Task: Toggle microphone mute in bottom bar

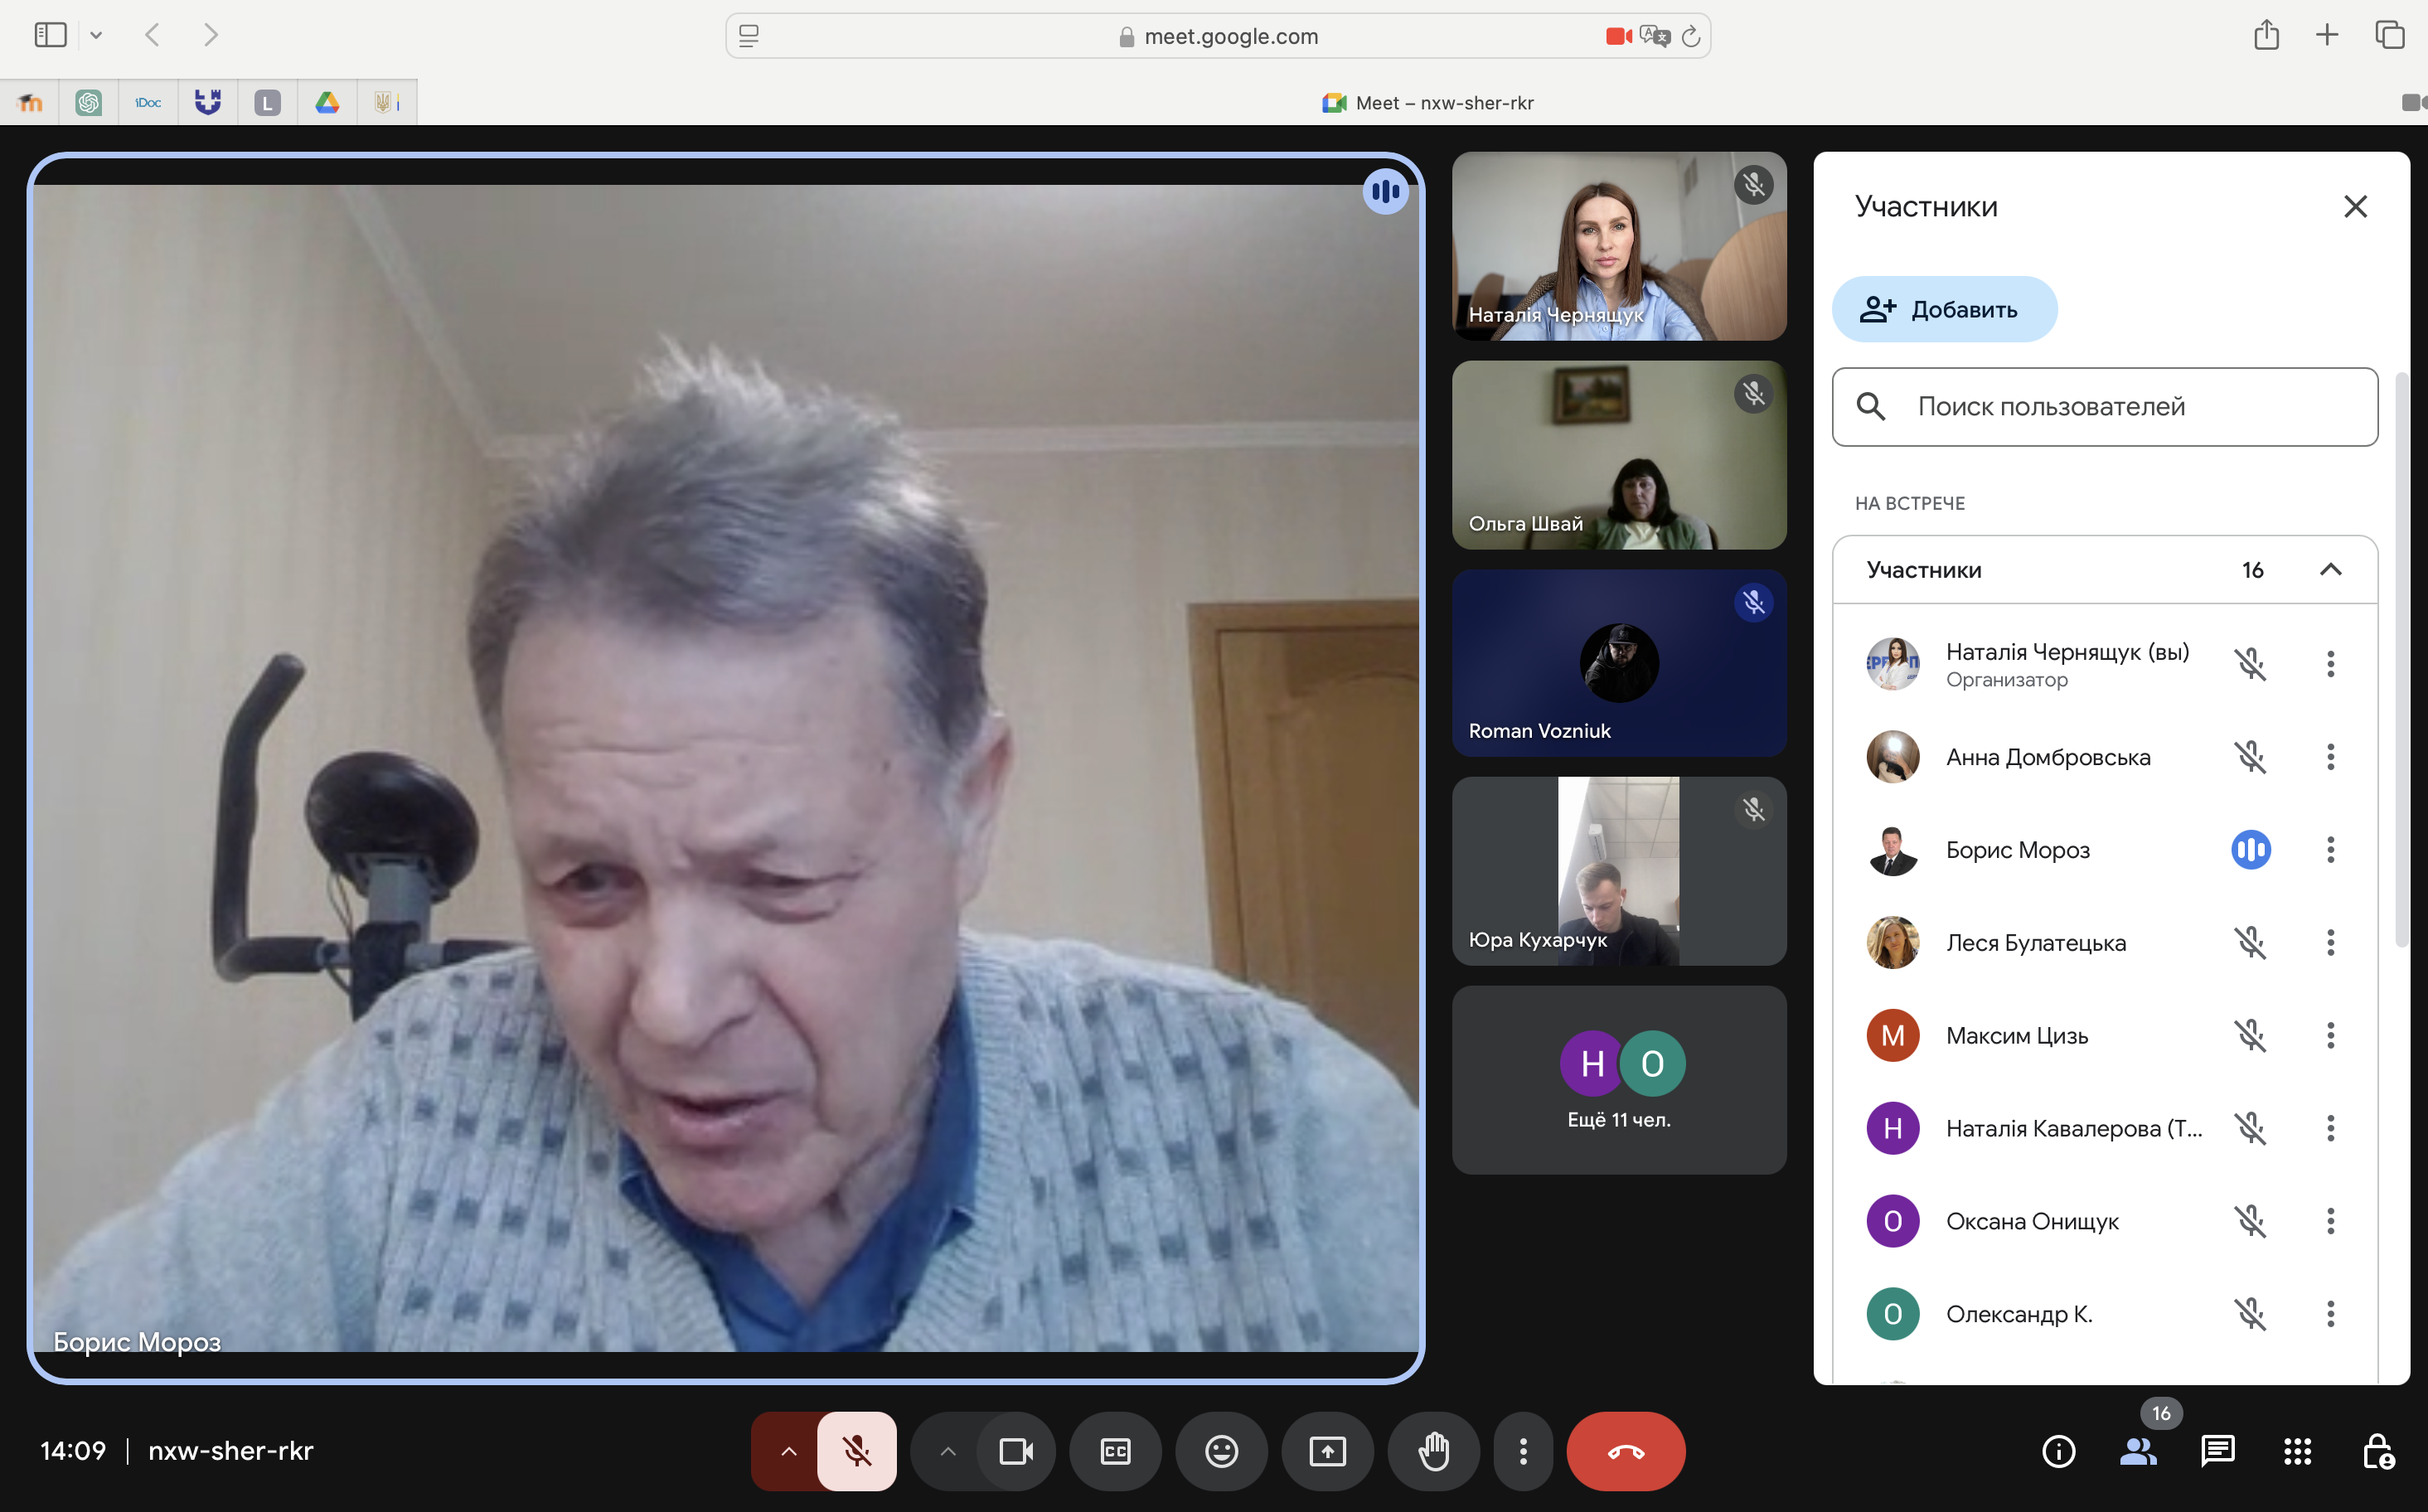Action: (856, 1451)
